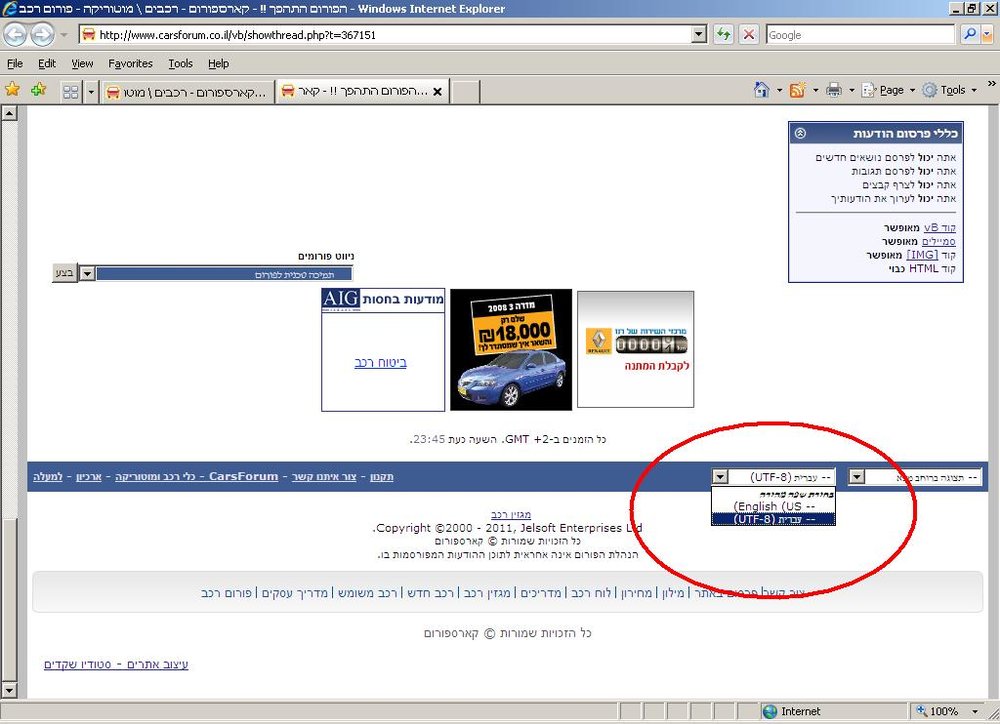Click the site design studio credit link

[x=116, y=664]
